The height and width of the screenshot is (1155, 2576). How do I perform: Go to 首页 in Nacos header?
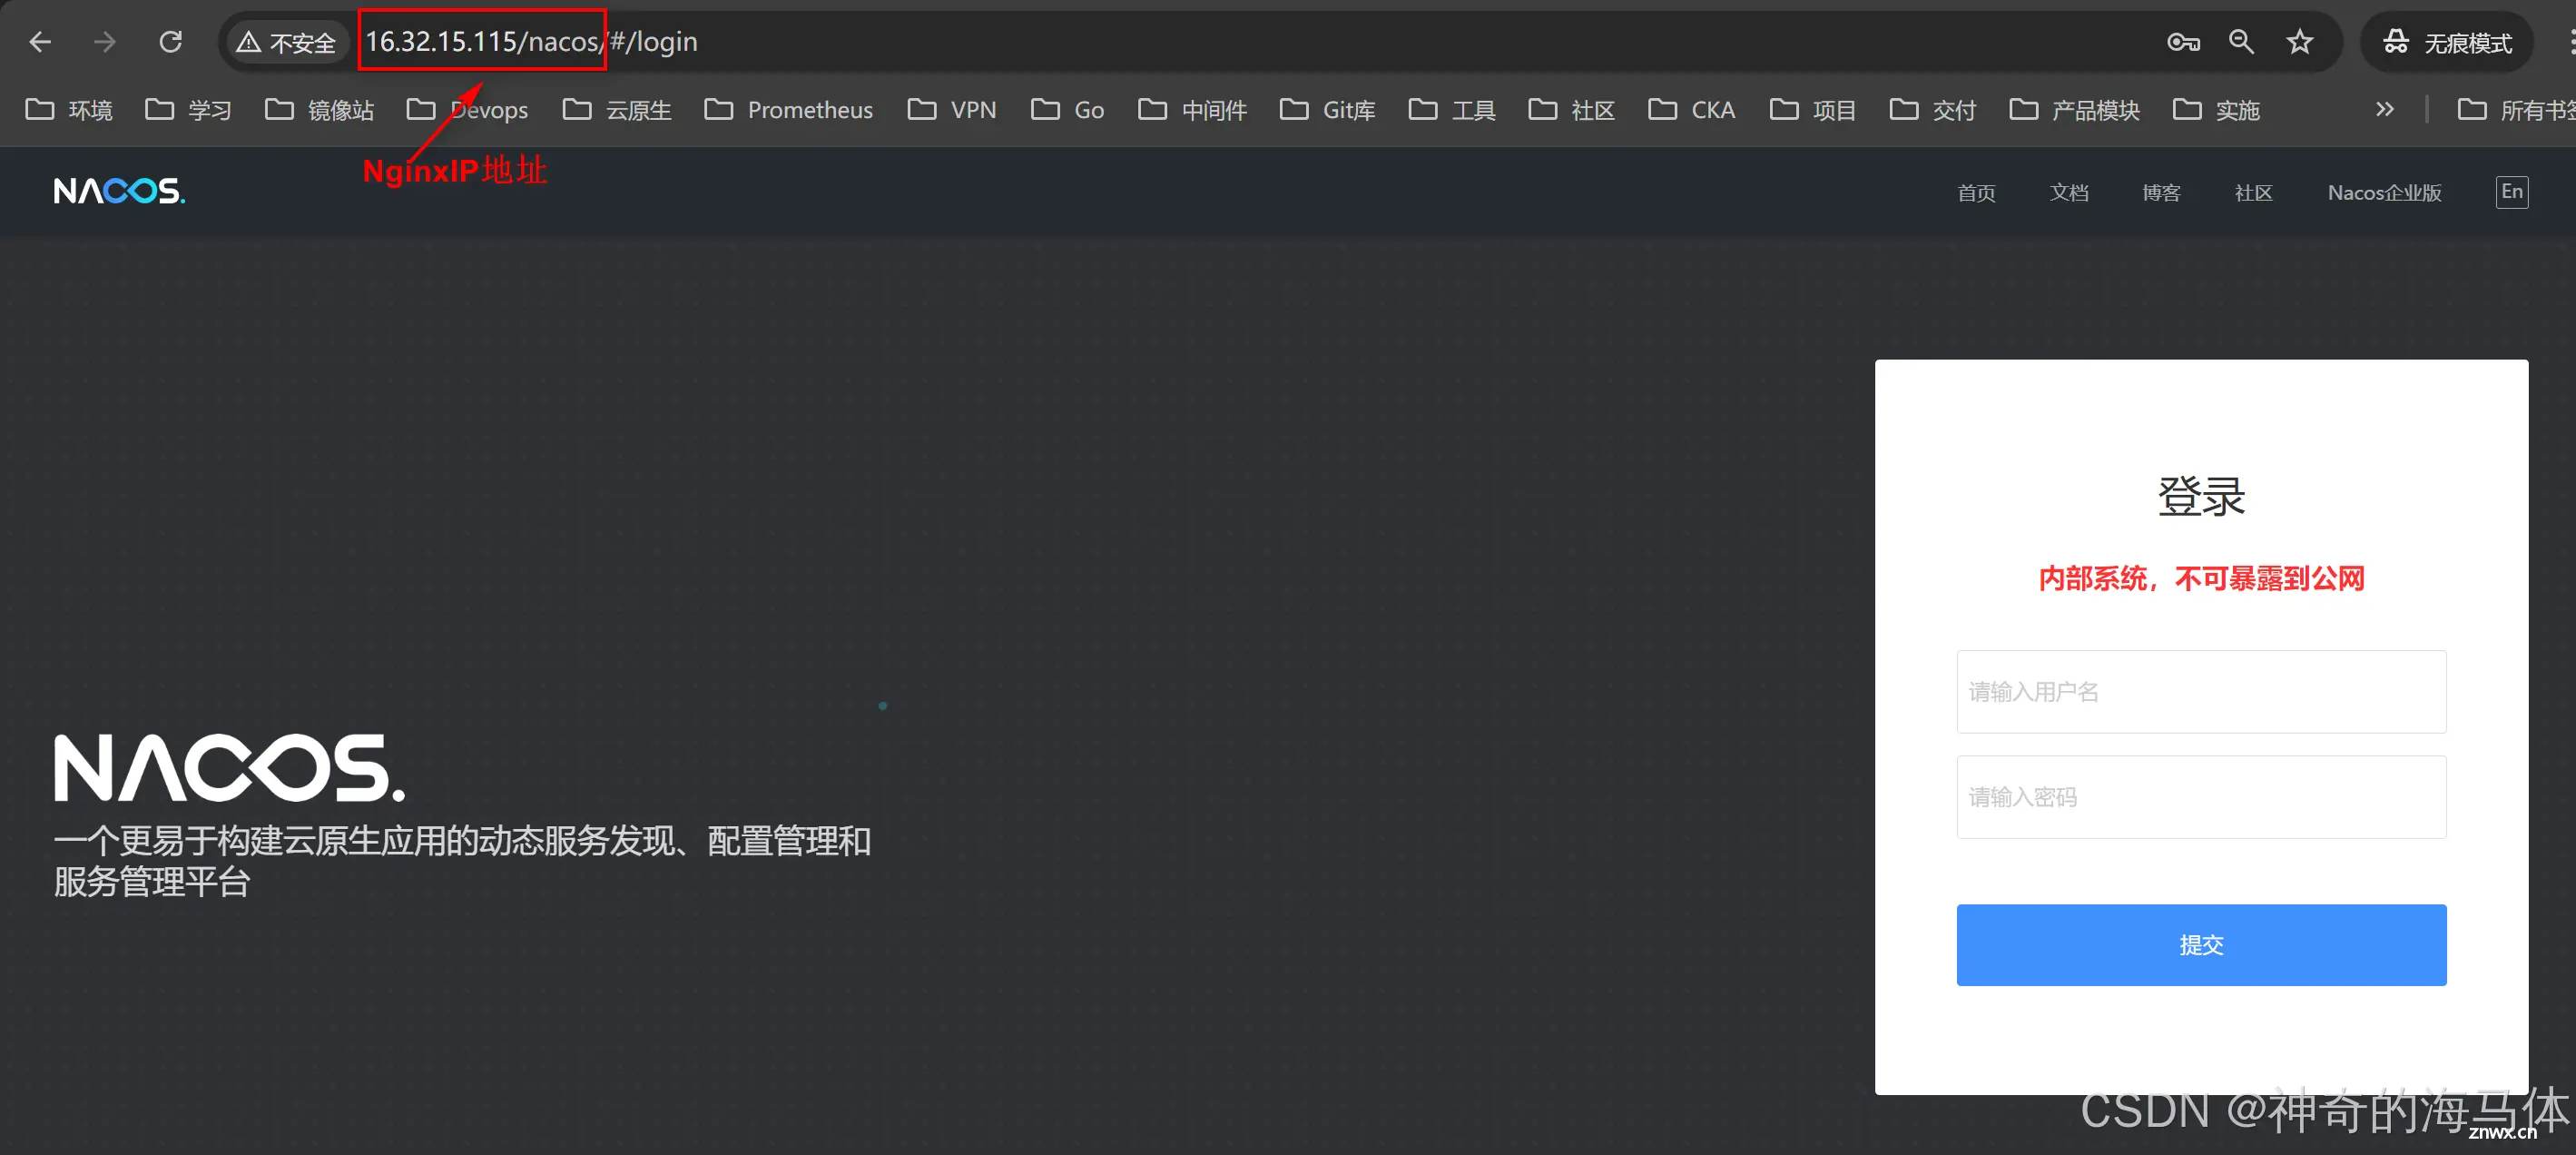coord(1976,192)
